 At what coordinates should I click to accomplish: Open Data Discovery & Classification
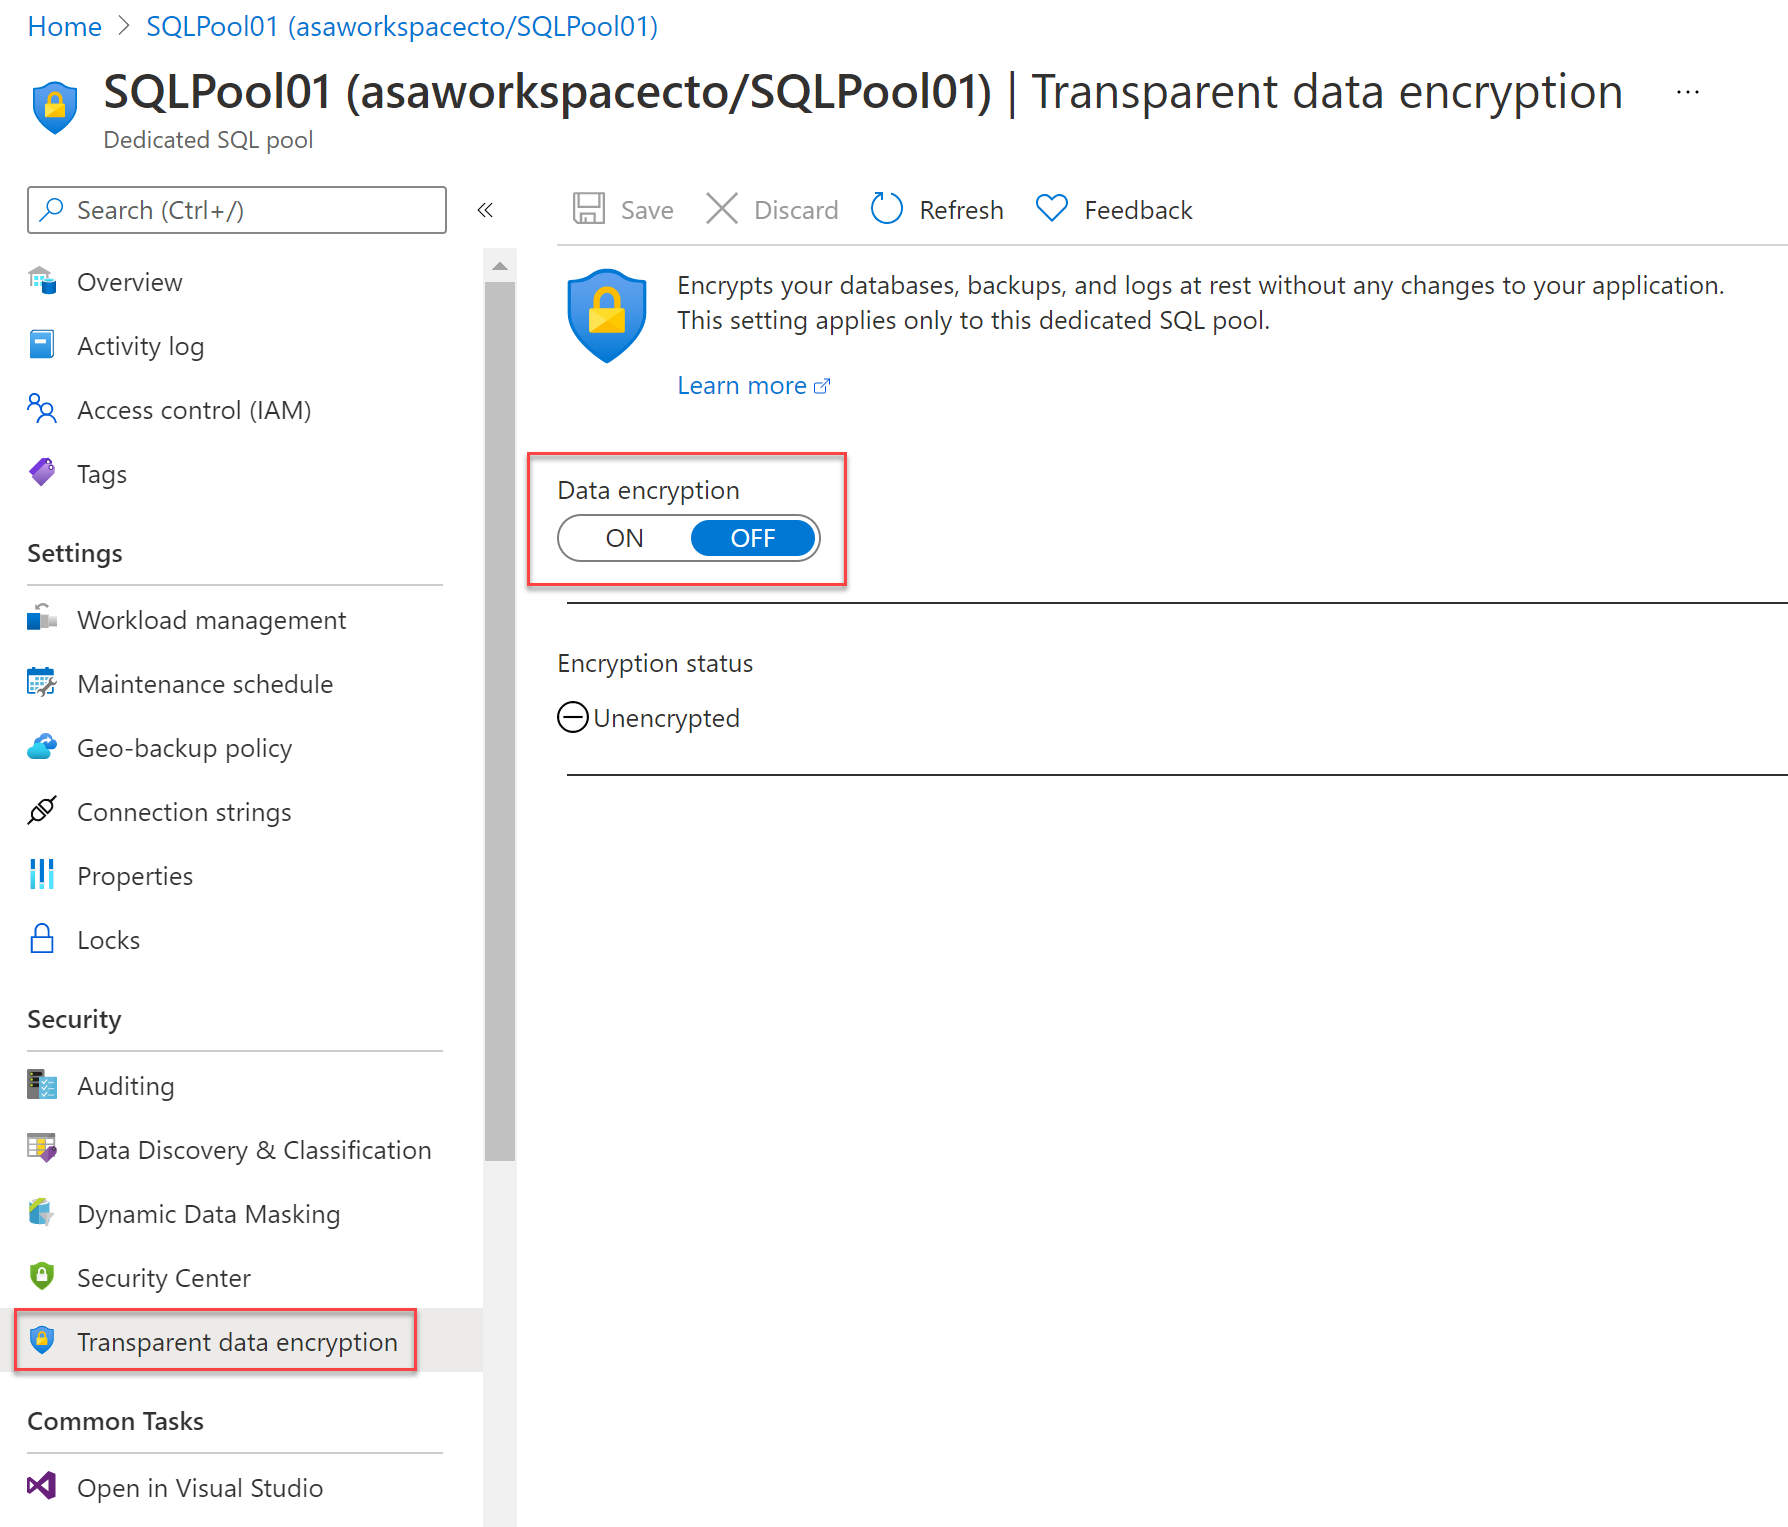click(253, 1149)
